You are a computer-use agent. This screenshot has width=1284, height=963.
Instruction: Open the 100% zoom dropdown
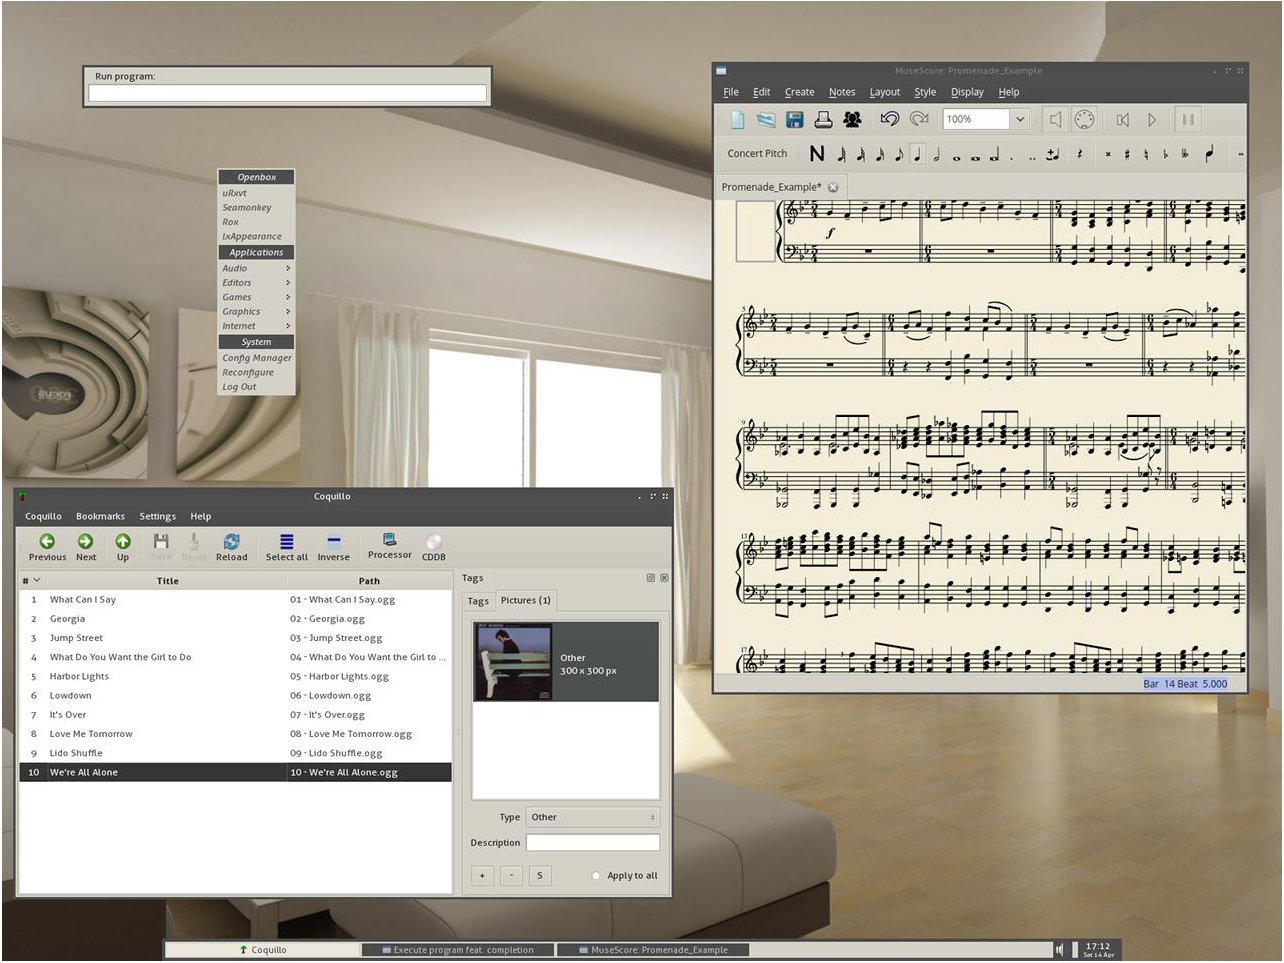(1020, 119)
